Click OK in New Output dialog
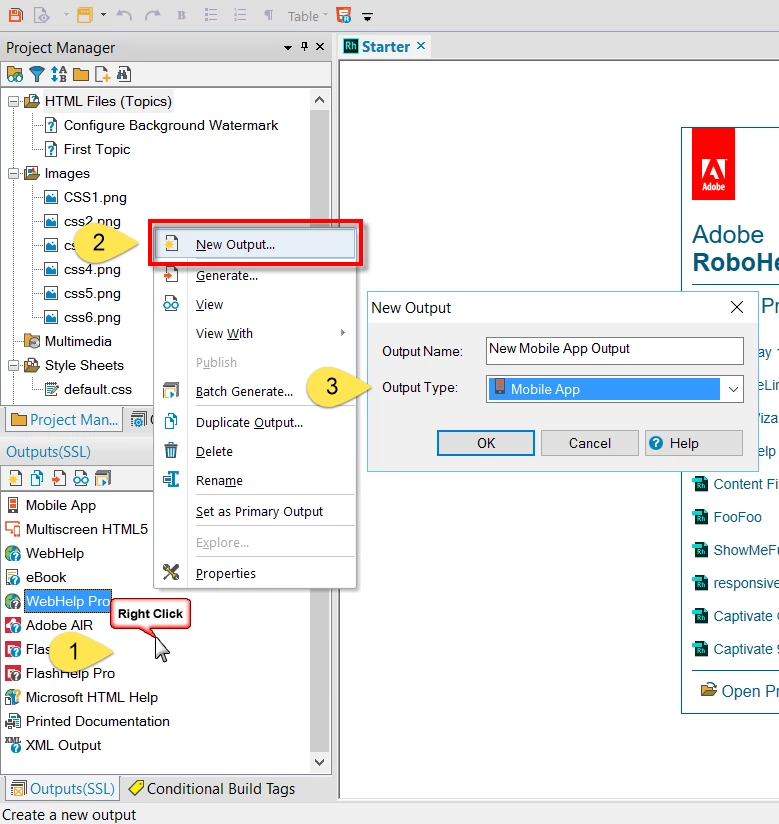This screenshot has height=824, width=779. coord(486,443)
